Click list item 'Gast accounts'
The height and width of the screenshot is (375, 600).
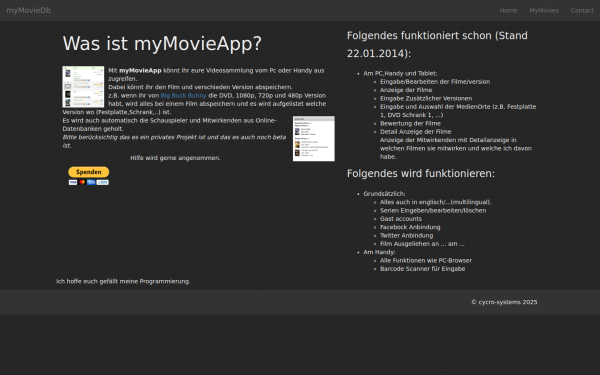pos(401,219)
